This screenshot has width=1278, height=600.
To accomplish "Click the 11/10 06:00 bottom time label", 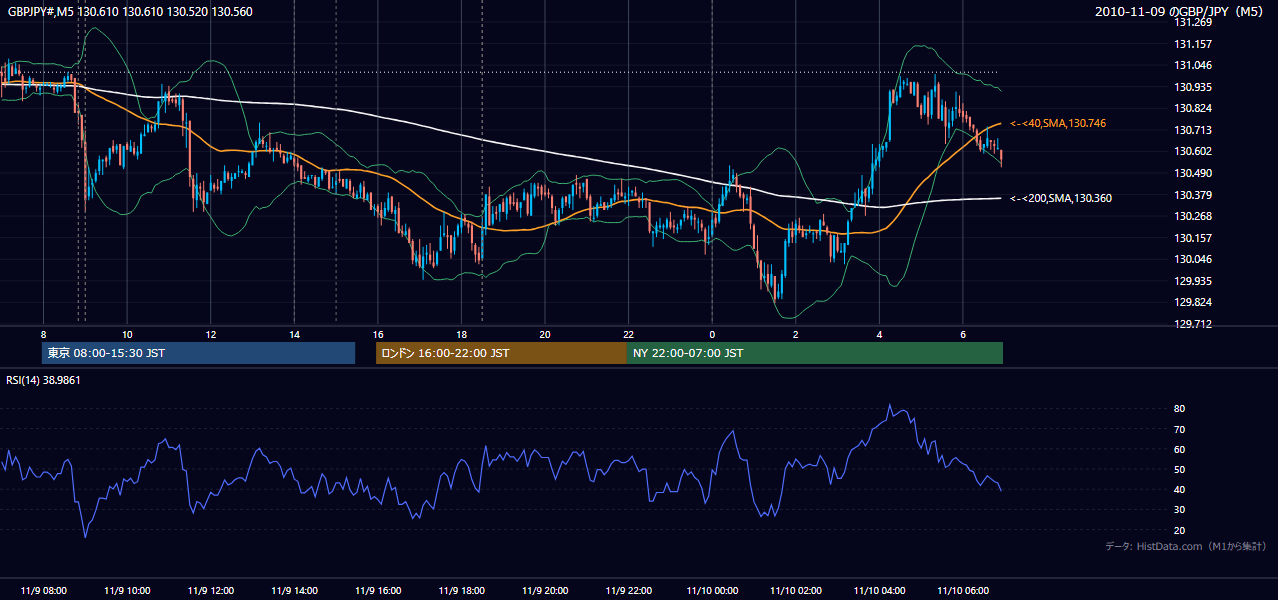I will click(963, 591).
